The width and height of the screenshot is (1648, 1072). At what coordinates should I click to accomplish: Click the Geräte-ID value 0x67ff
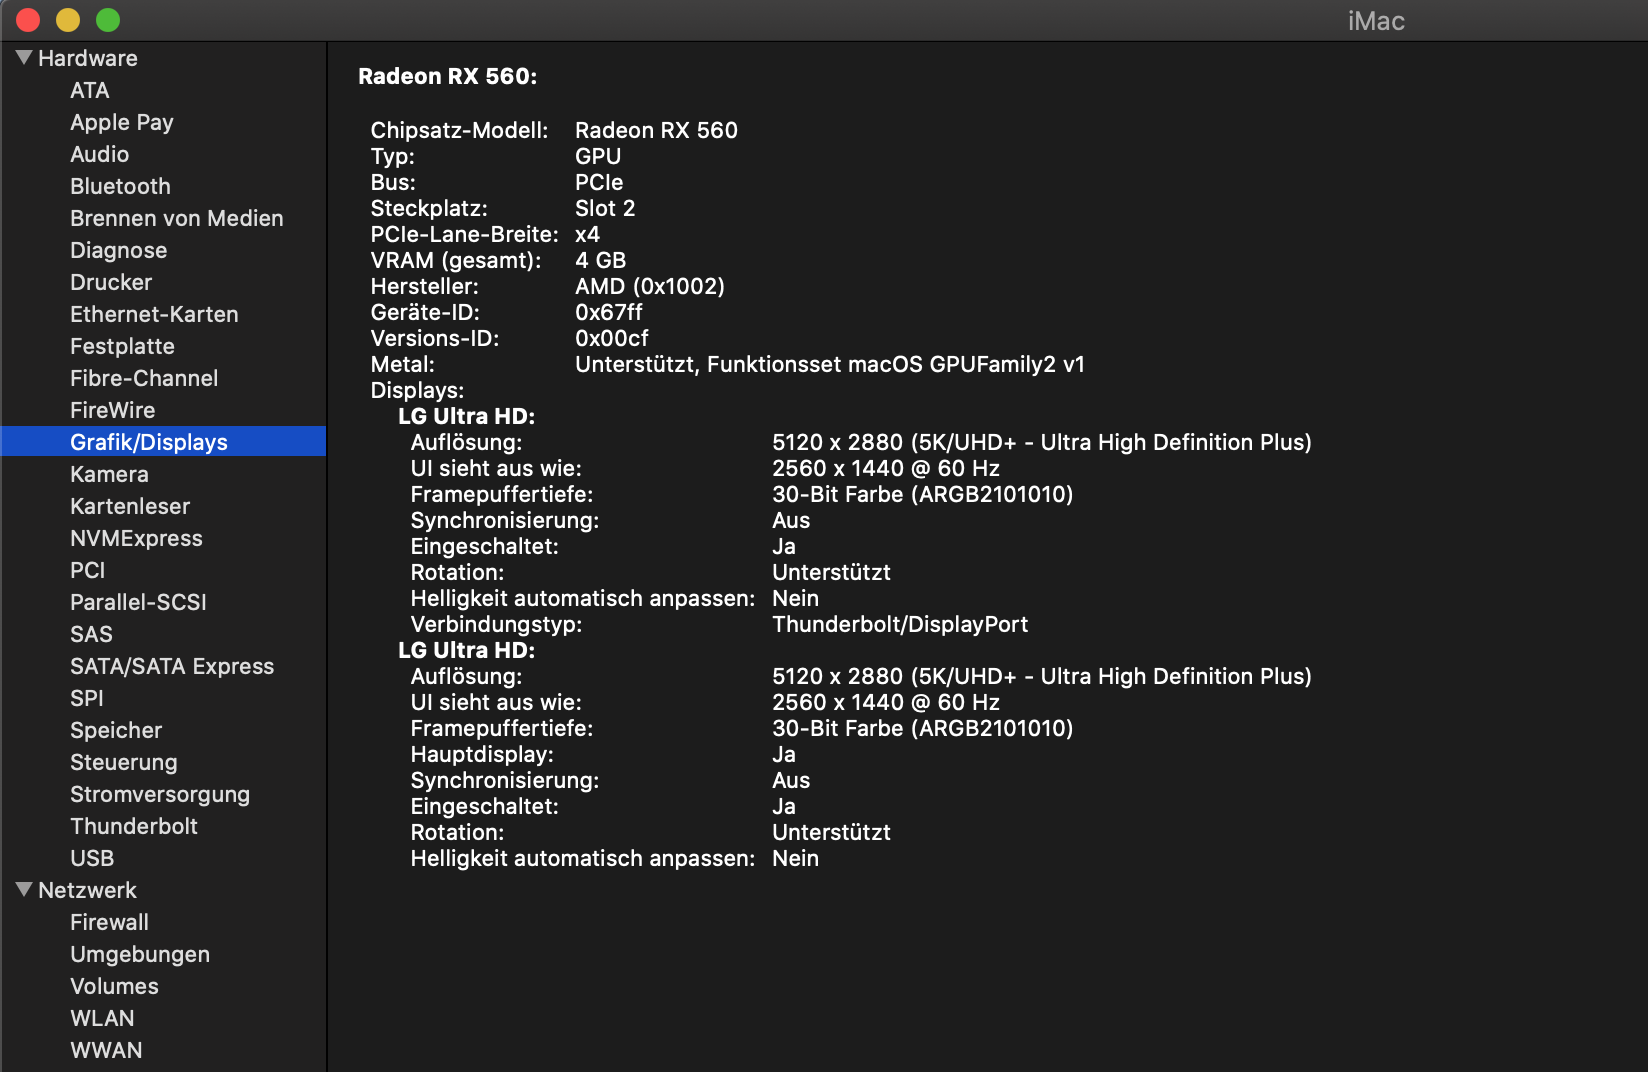coord(609,312)
